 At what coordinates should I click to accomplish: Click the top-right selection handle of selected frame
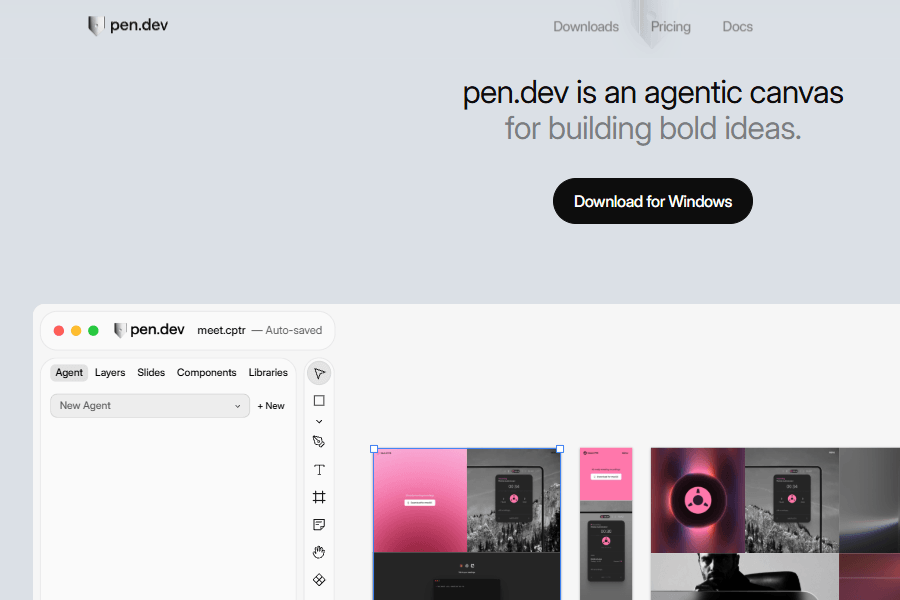click(x=560, y=449)
